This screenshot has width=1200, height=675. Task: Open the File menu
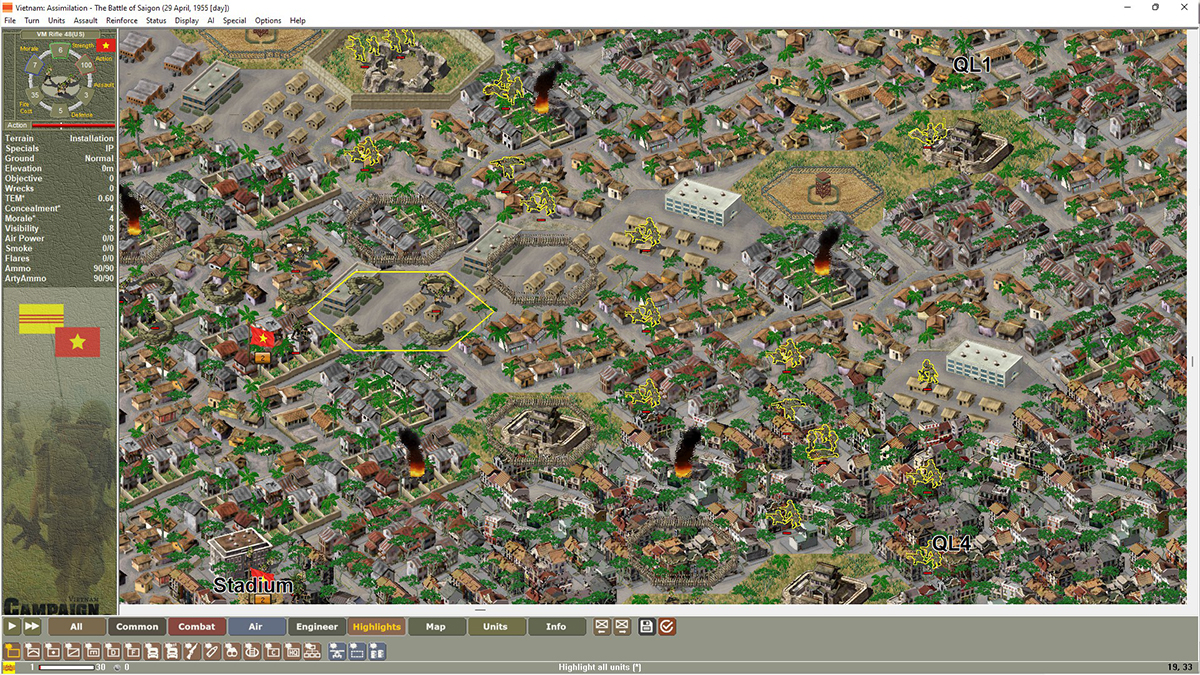[10, 20]
